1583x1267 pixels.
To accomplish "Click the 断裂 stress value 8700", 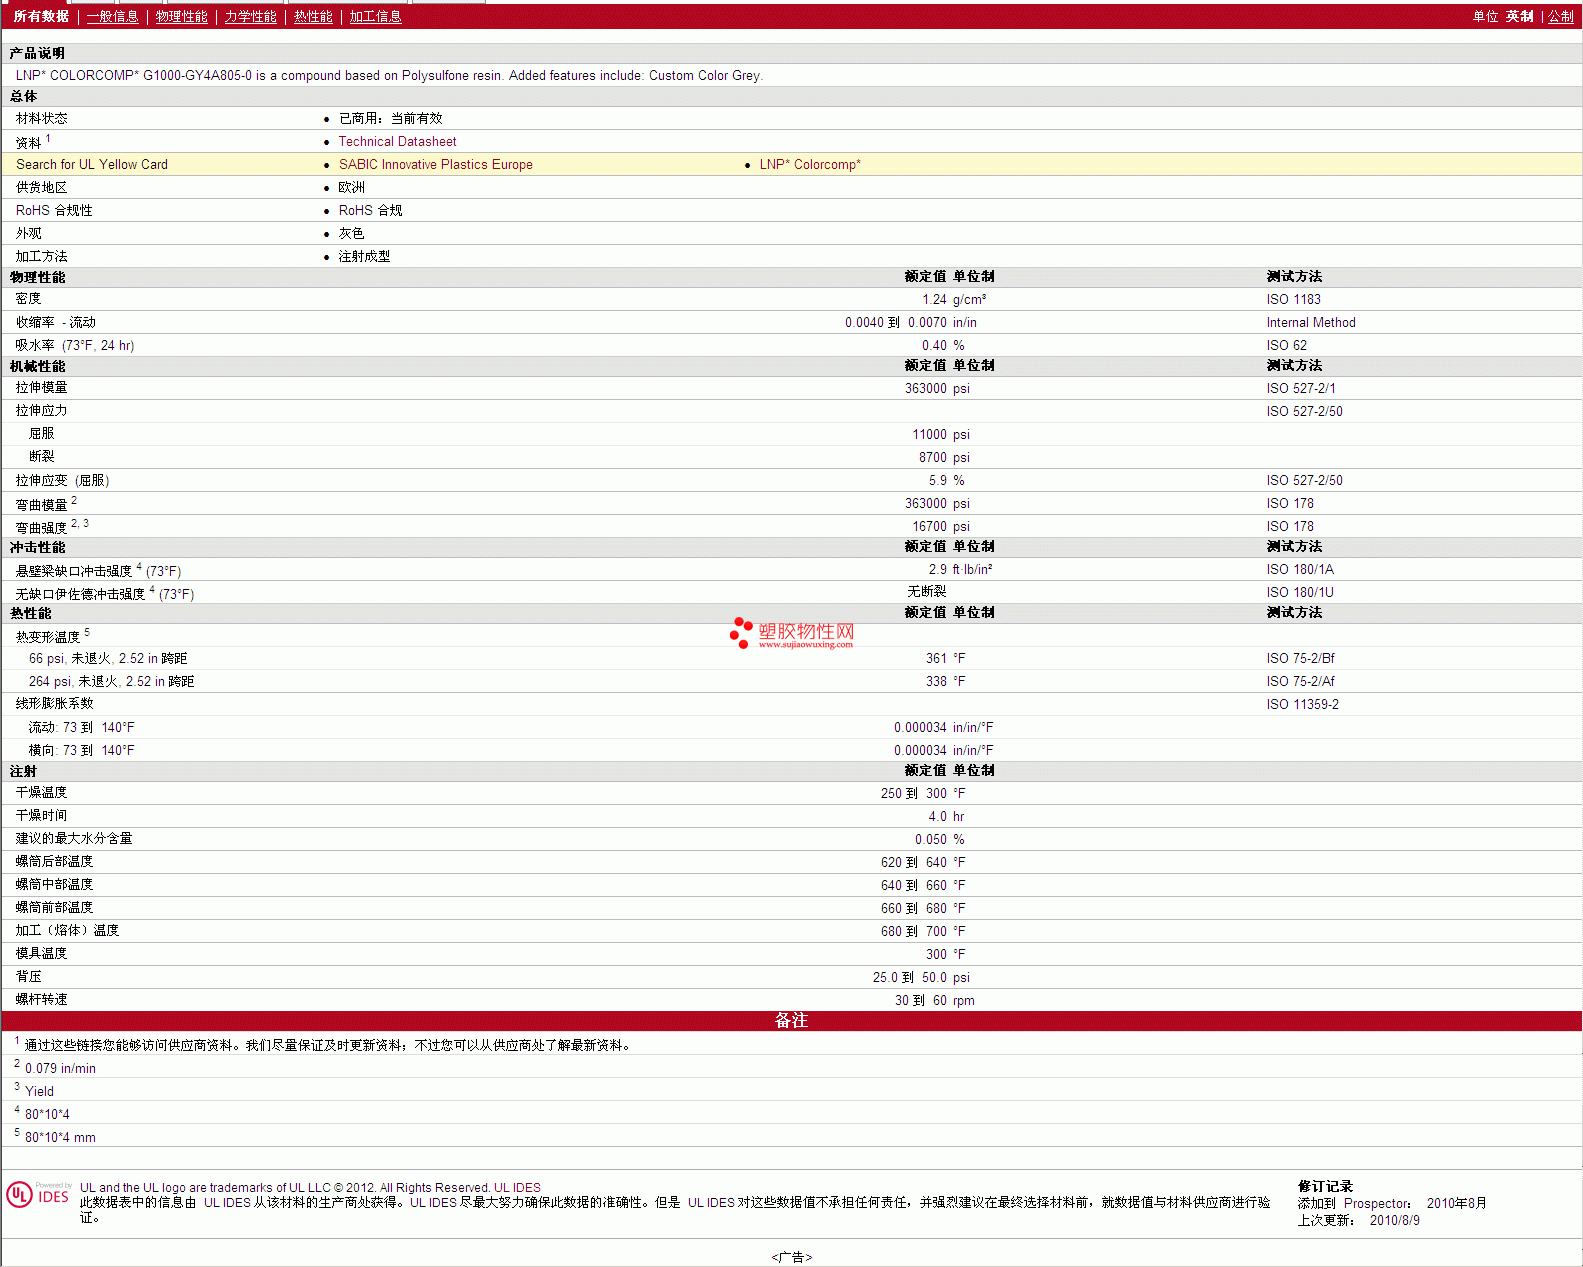I will pyautogui.click(x=933, y=458).
